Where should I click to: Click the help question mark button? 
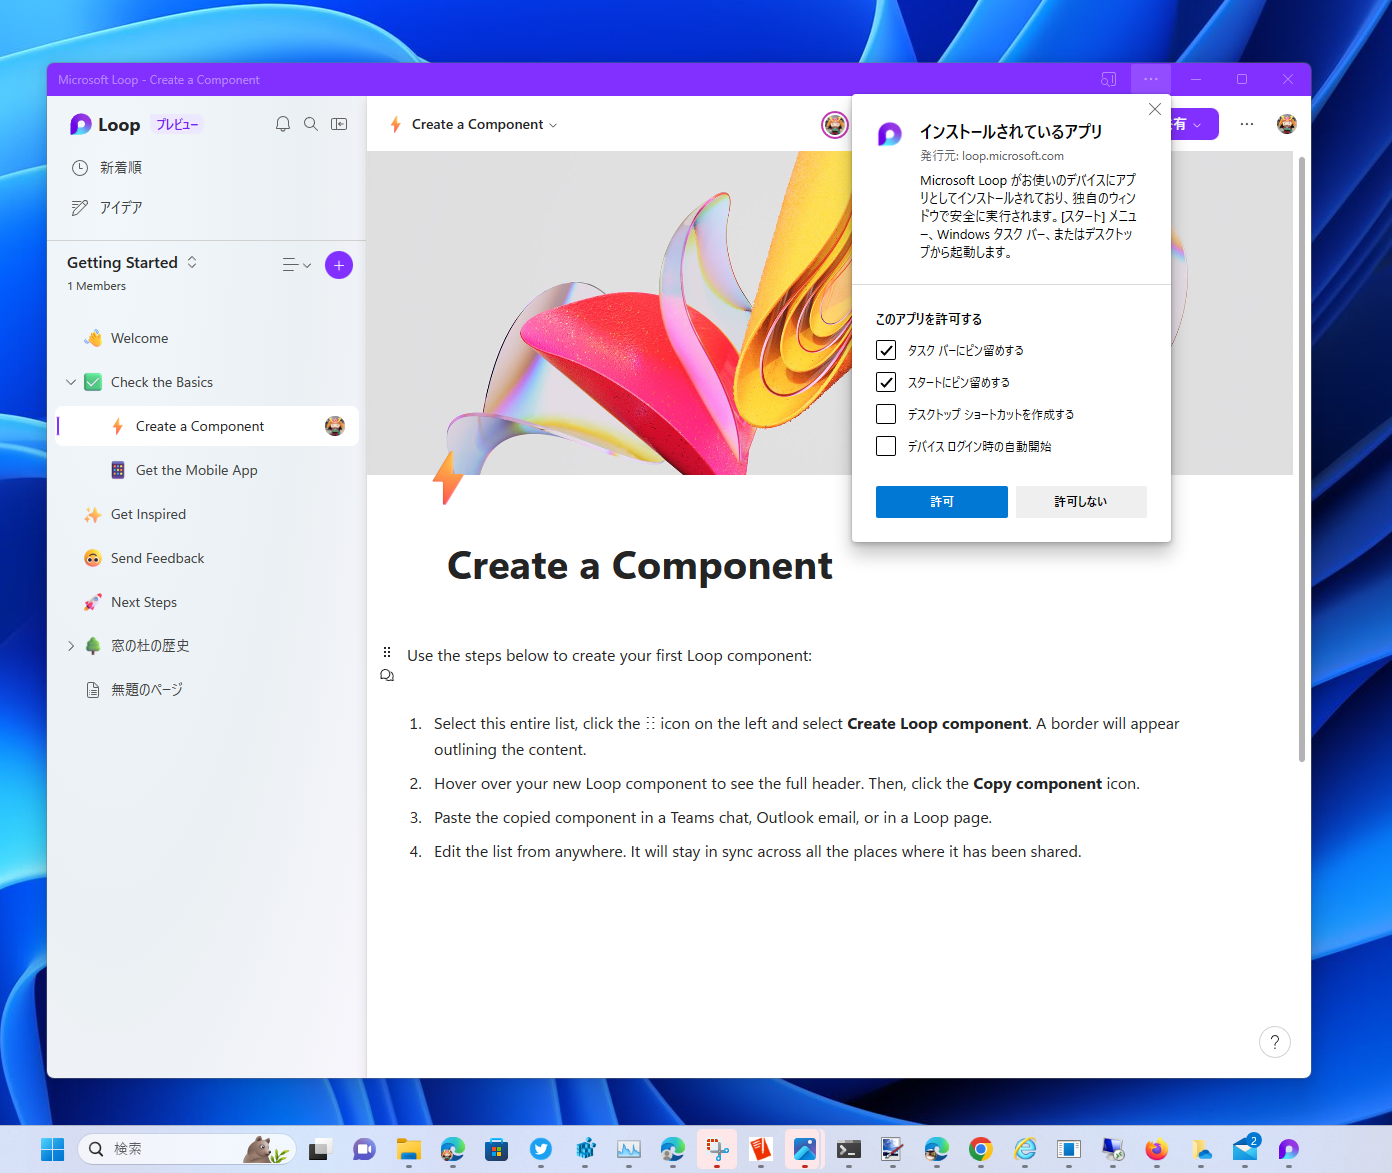(x=1274, y=1042)
